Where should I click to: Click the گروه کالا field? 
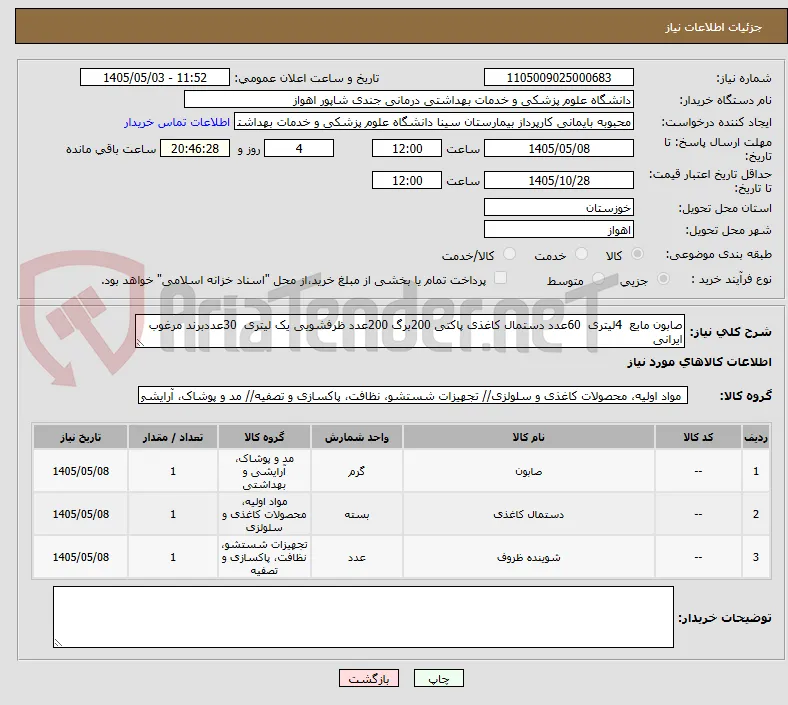[413, 395]
